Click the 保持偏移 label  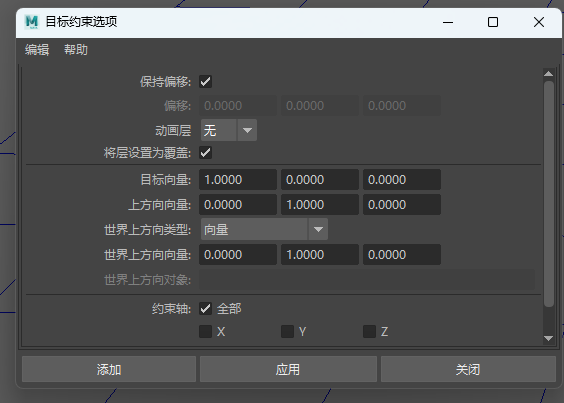point(165,82)
